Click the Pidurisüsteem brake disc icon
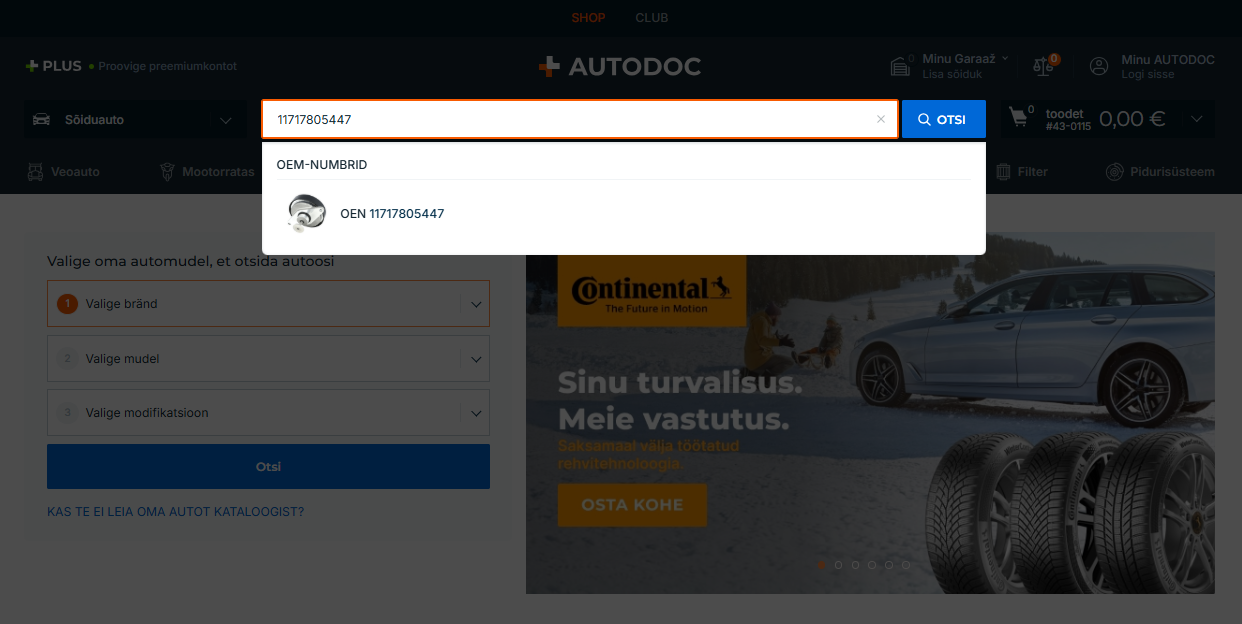 1114,172
